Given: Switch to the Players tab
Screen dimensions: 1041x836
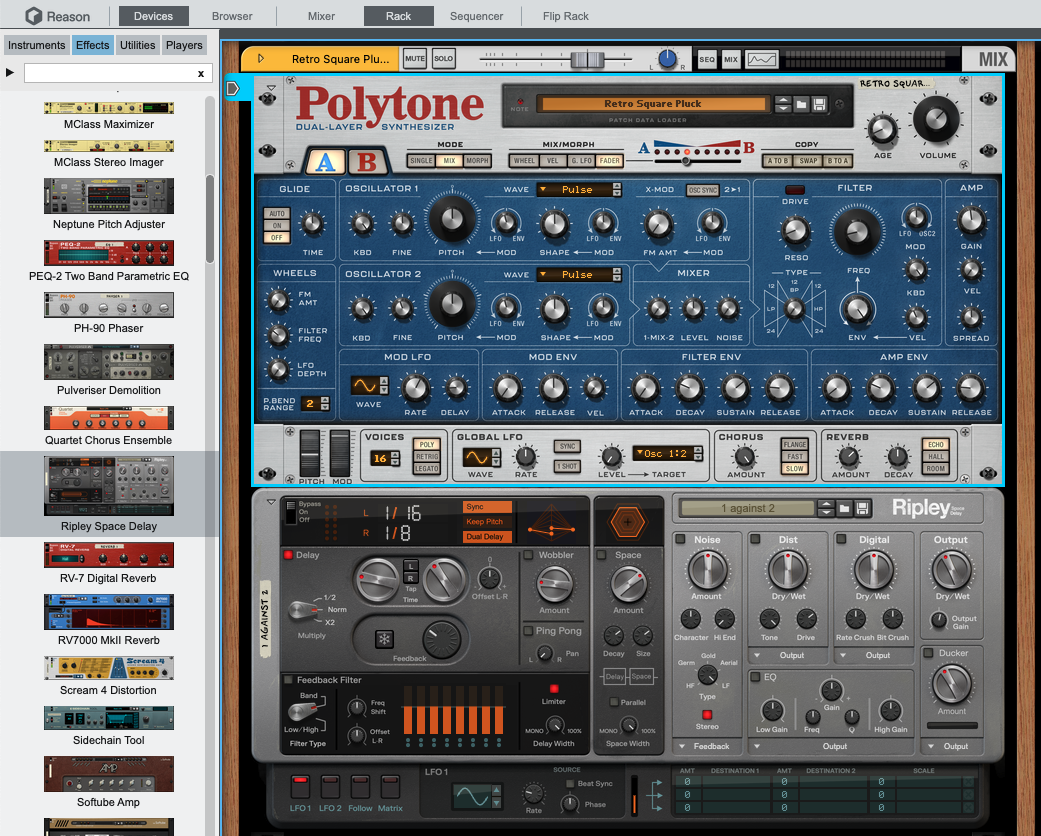Looking at the screenshot, I should [184, 45].
